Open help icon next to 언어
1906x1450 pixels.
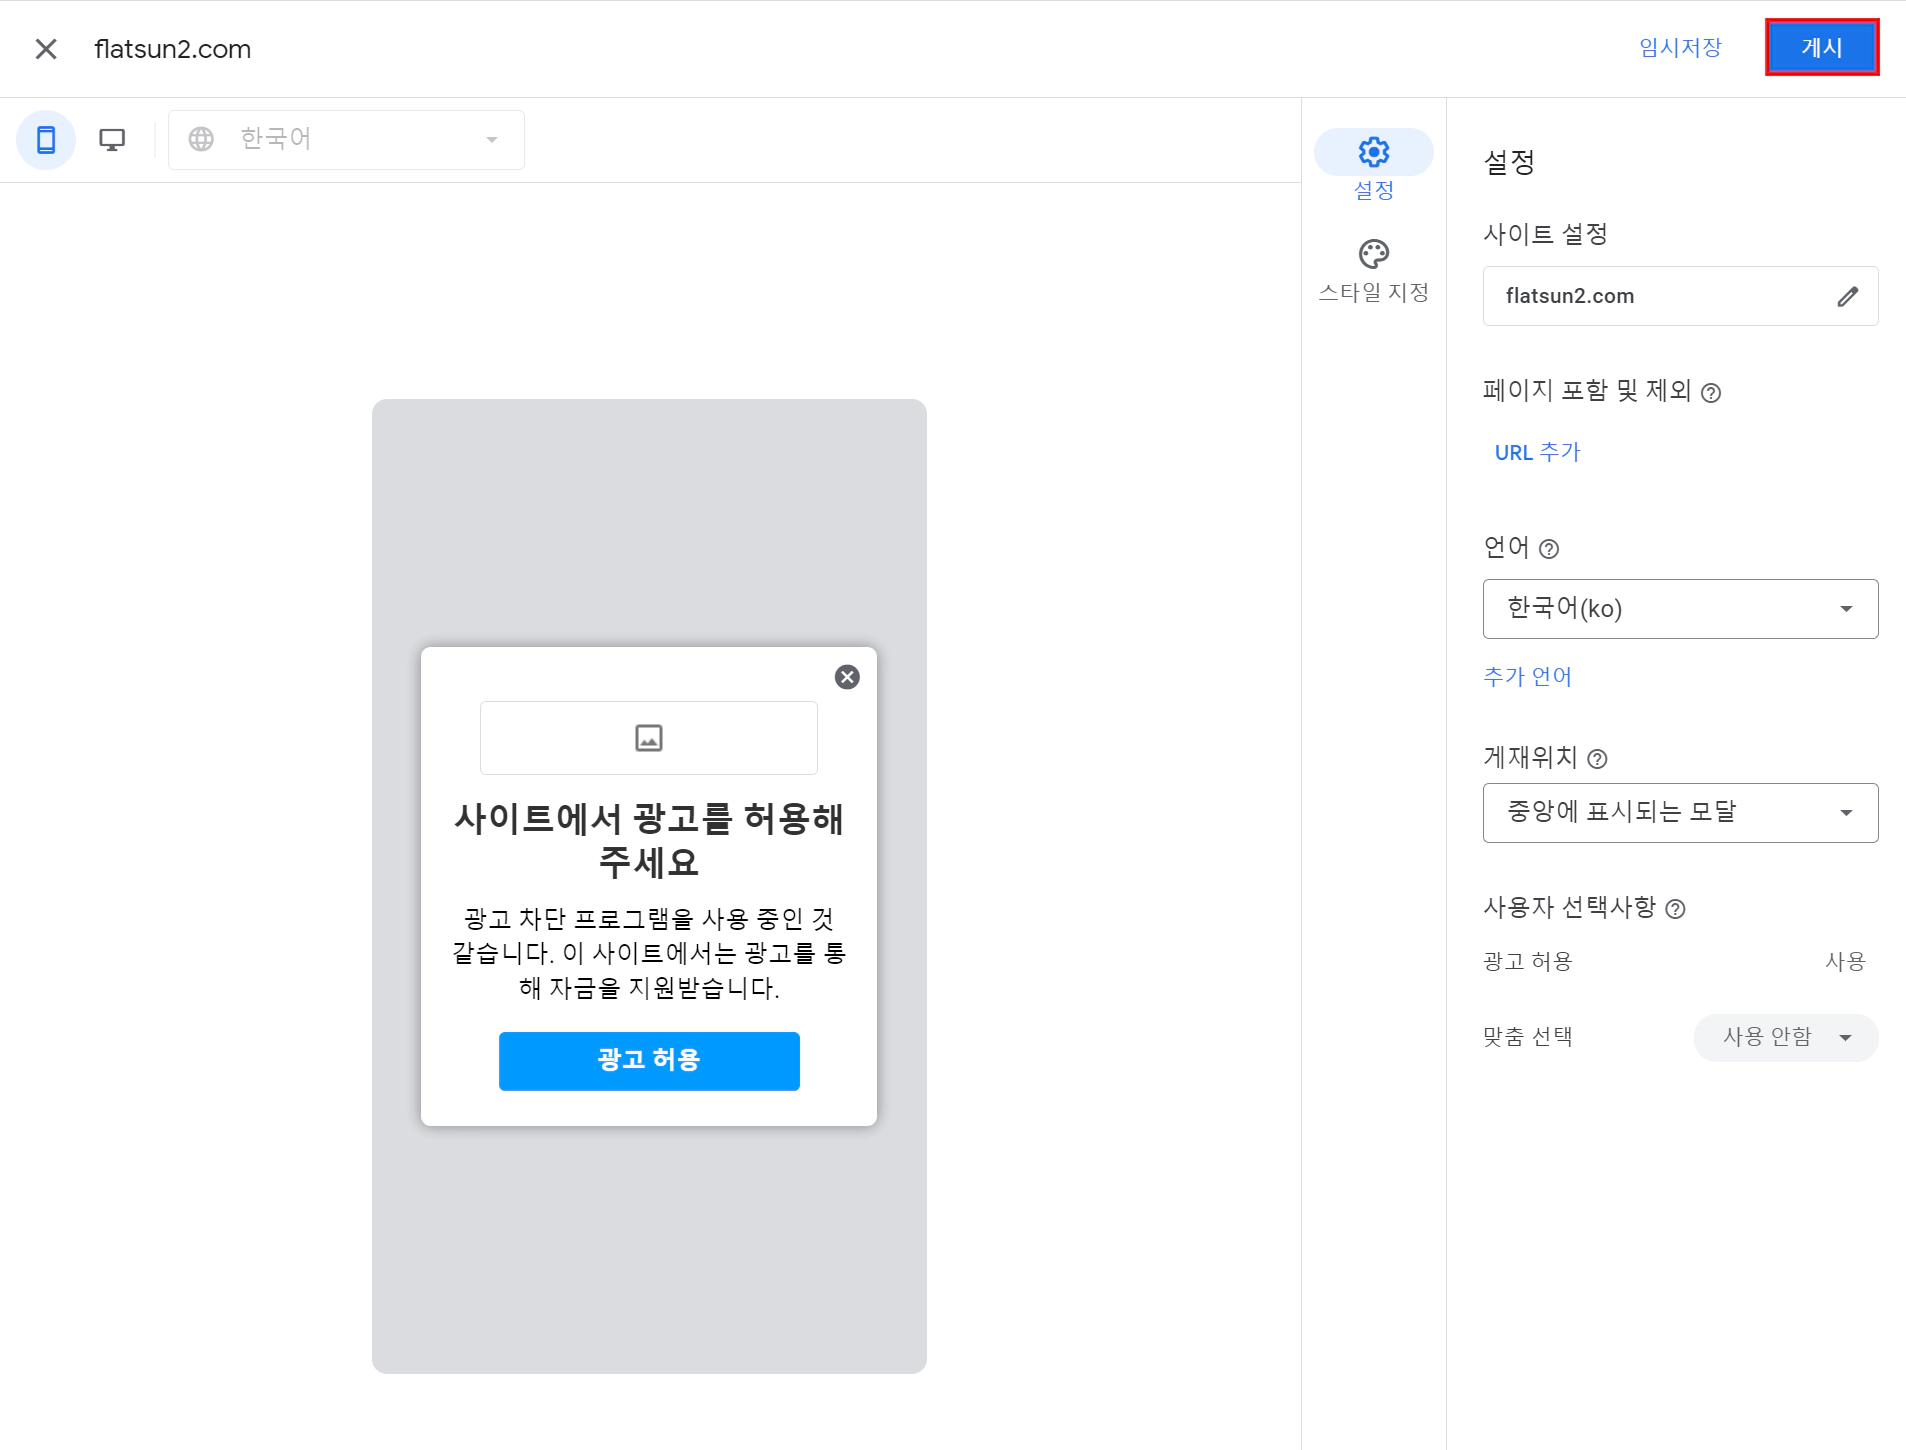tap(1549, 549)
